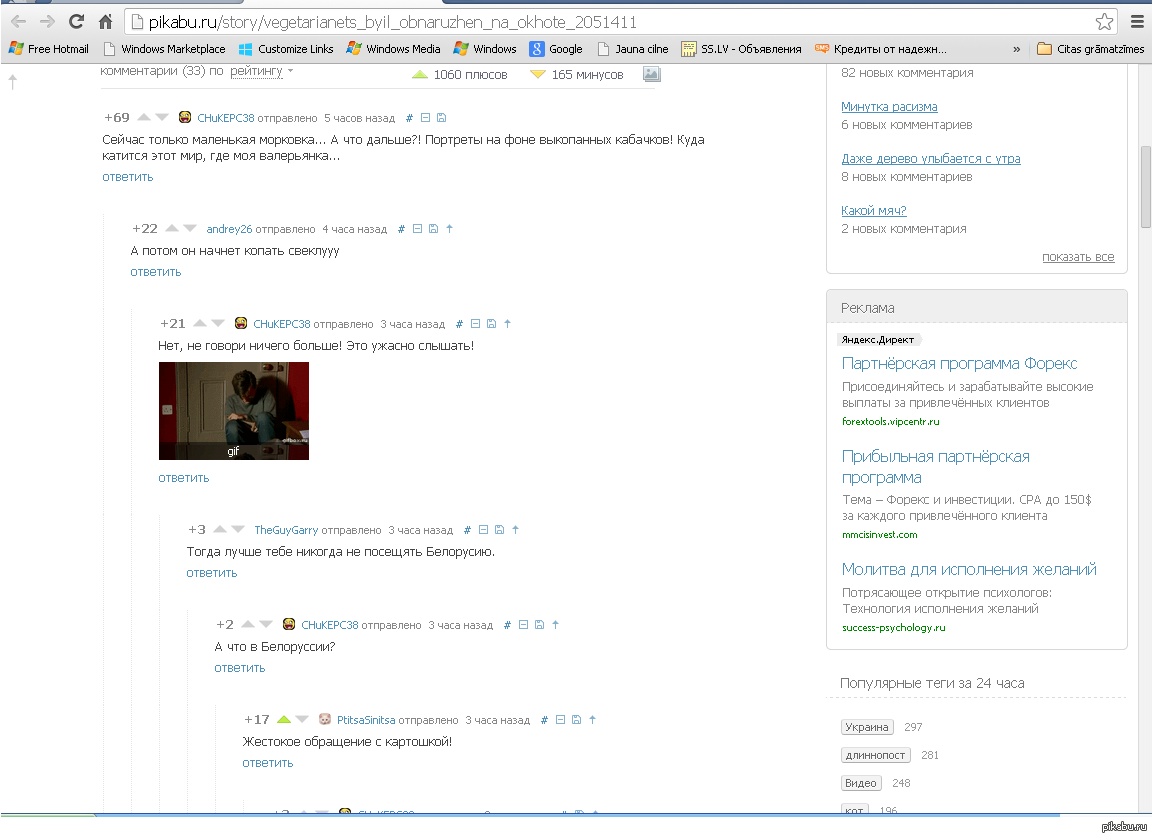This screenshot has width=1152, height=838.
Task: Save the +69 comment with the disk icon
Action: point(442,118)
